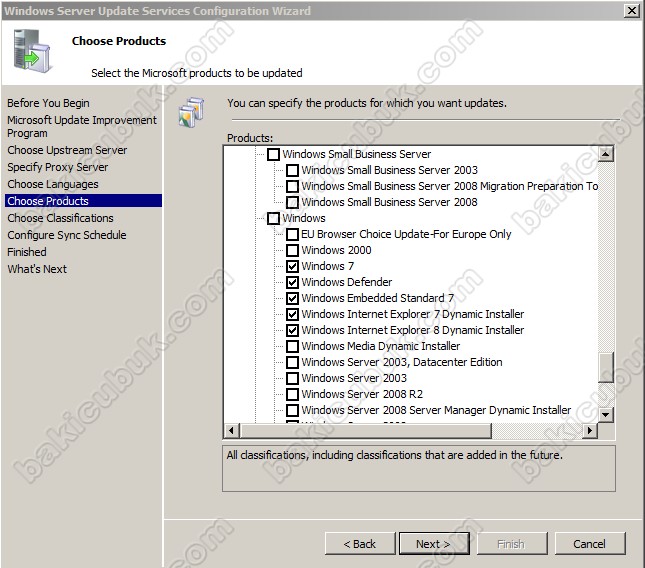The image size is (645, 568).
Task: Uncheck Windows Embedded Standard 7
Action: click(292, 298)
